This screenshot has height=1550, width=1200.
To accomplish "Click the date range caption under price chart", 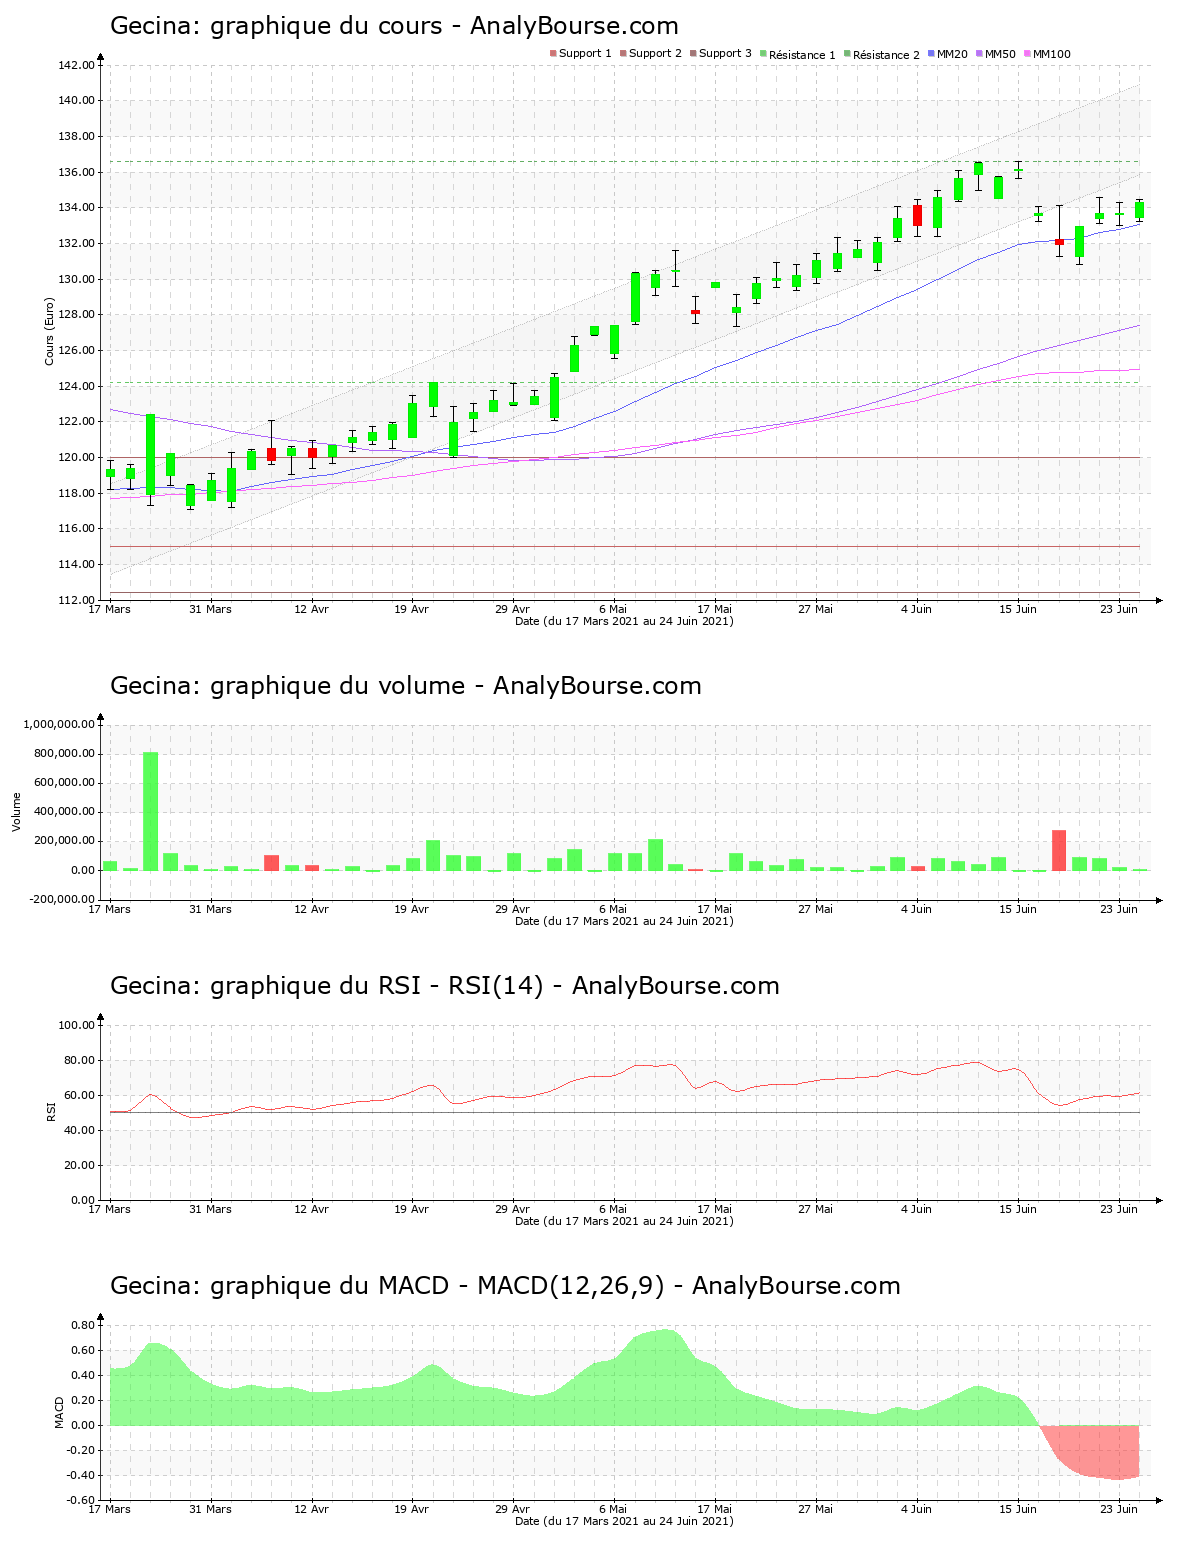I will click(624, 621).
